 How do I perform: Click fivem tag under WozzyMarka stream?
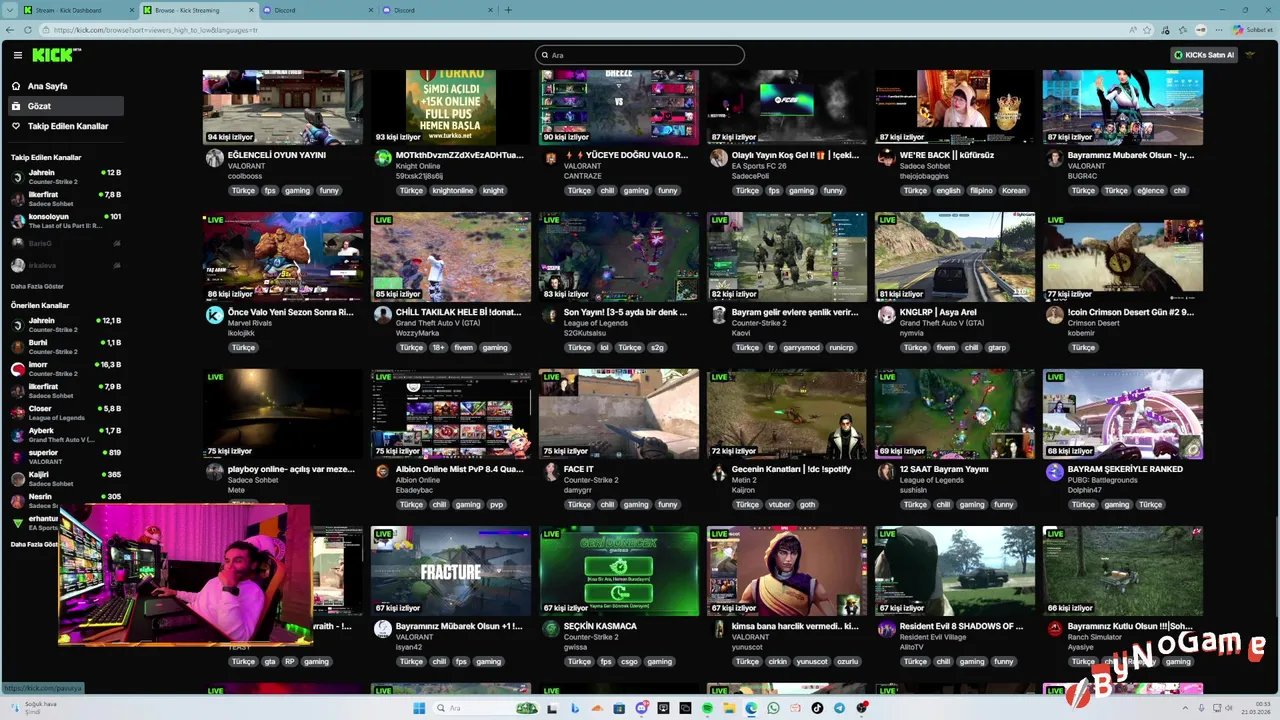[x=463, y=347]
